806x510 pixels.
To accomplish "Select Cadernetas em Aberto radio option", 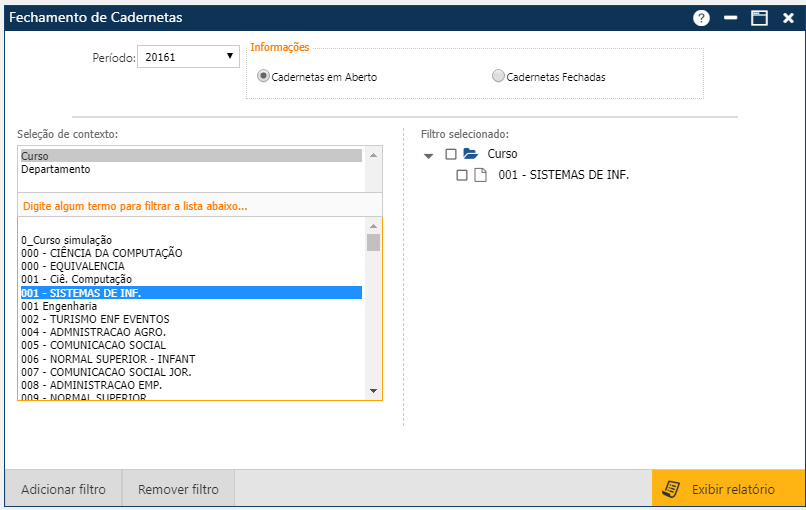I will 263,76.
